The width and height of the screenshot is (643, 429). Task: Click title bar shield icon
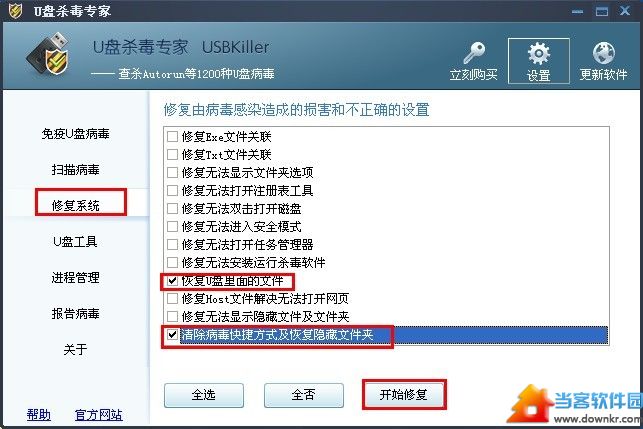point(15,10)
